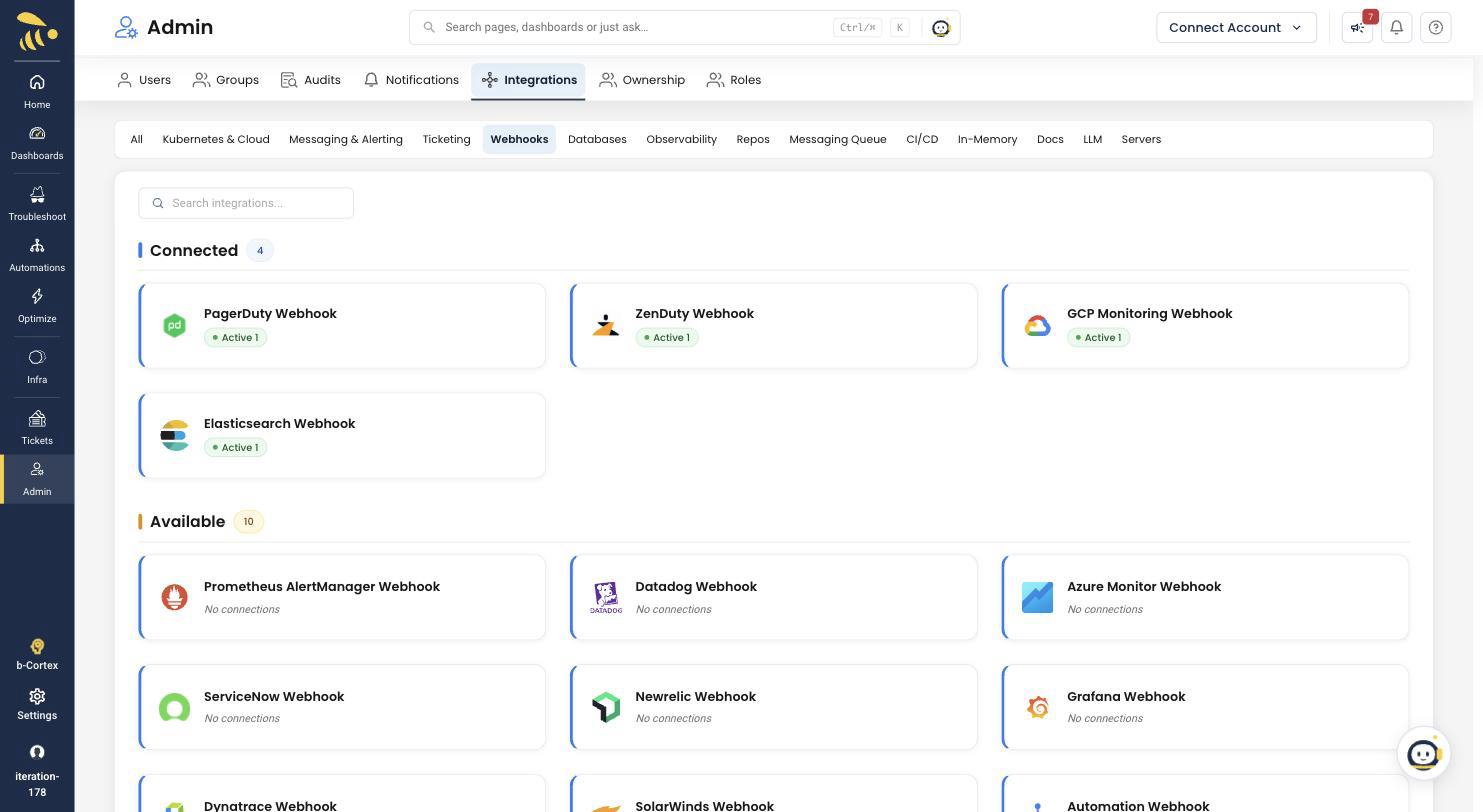Screen dimensions: 1483x812
Task: Open the announcements megaphone icon
Action: [1357, 28]
